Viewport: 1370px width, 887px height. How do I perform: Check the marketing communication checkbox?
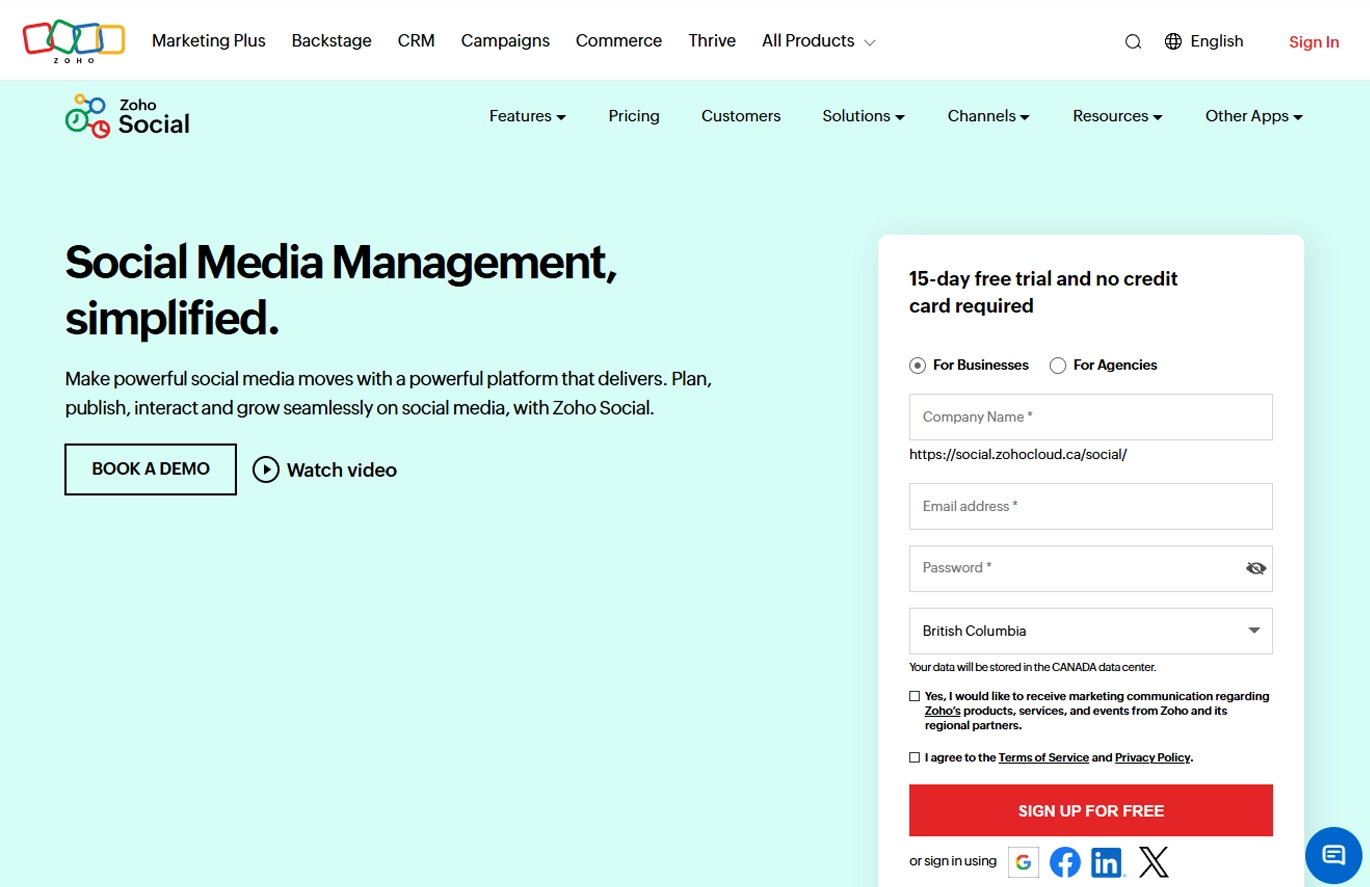pos(914,696)
